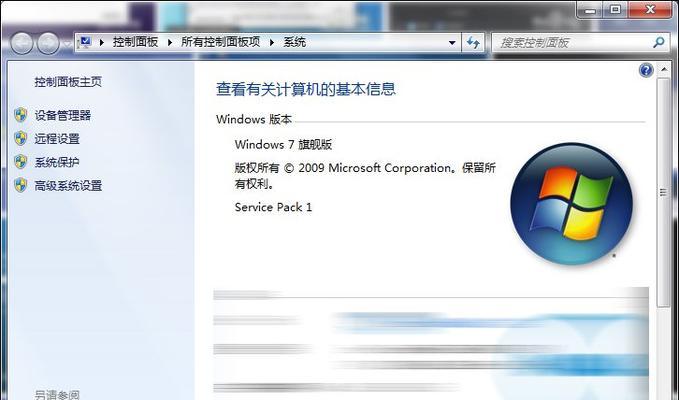Expand the arrow before 控制面板 breadcrumb
Screen dimensions: 679x400
click(x=102, y=42)
